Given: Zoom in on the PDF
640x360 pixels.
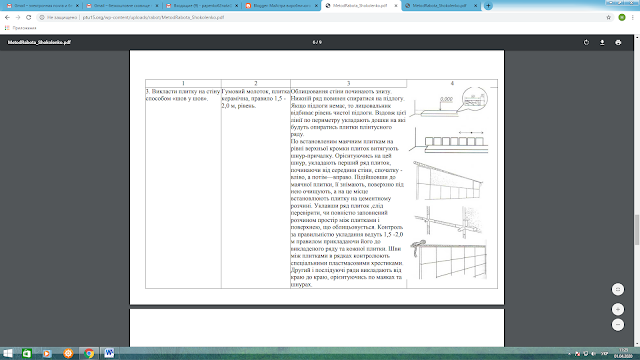Looking at the screenshot, I should click(618, 309).
